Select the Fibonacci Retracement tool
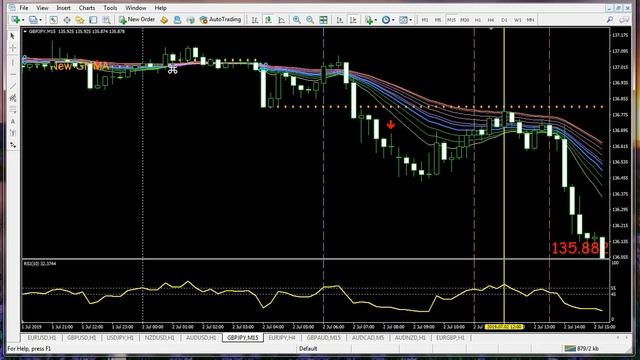This screenshot has height=360, width=640. [13, 110]
